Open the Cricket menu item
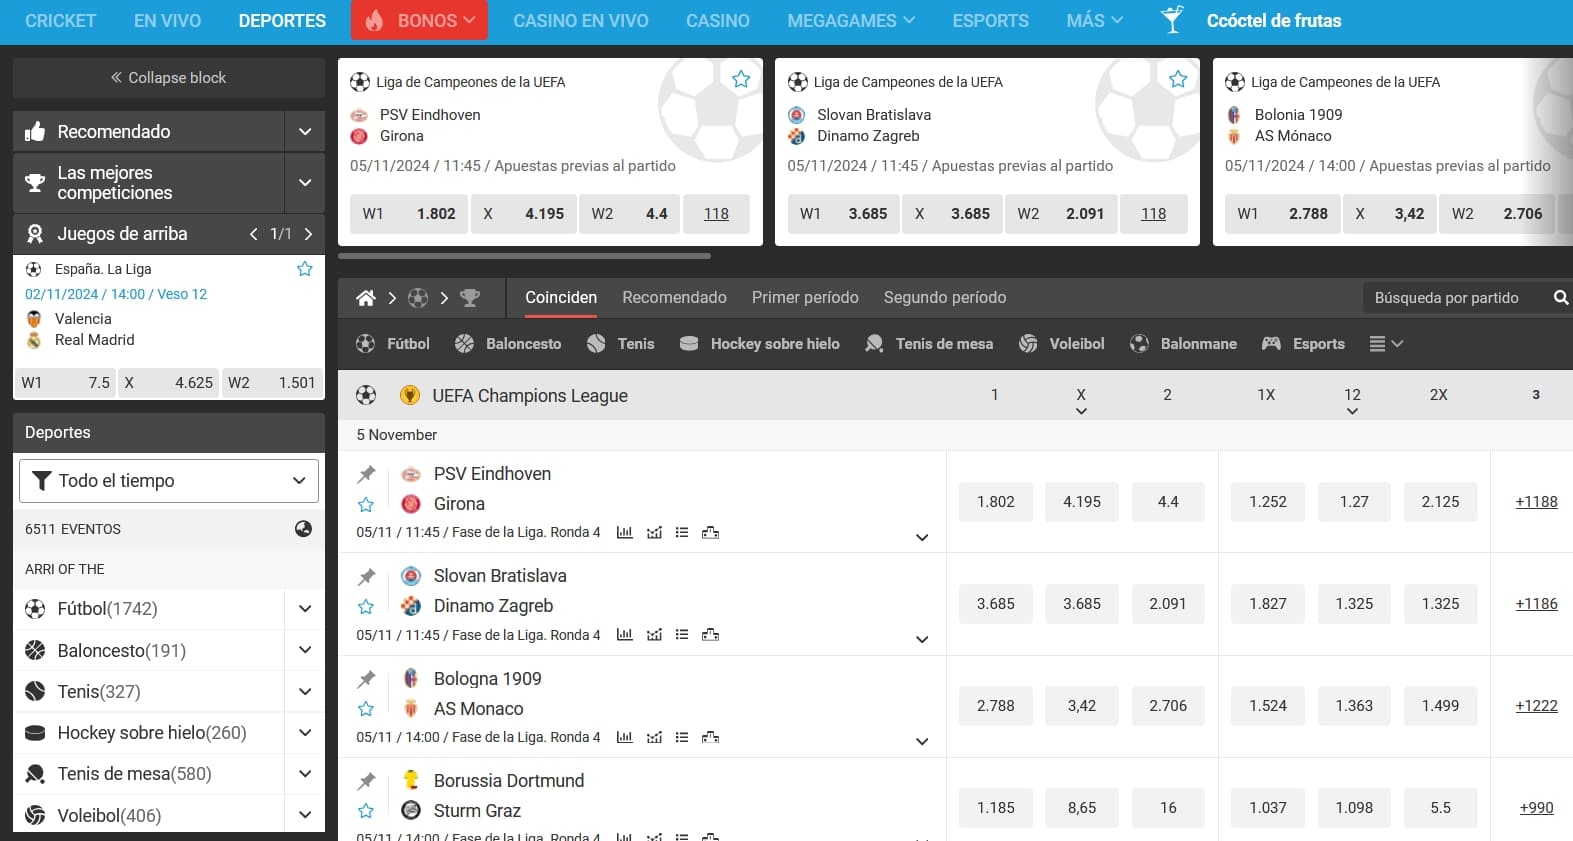Image resolution: width=1573 pixels, height=841 pixels. pos(60,20)
